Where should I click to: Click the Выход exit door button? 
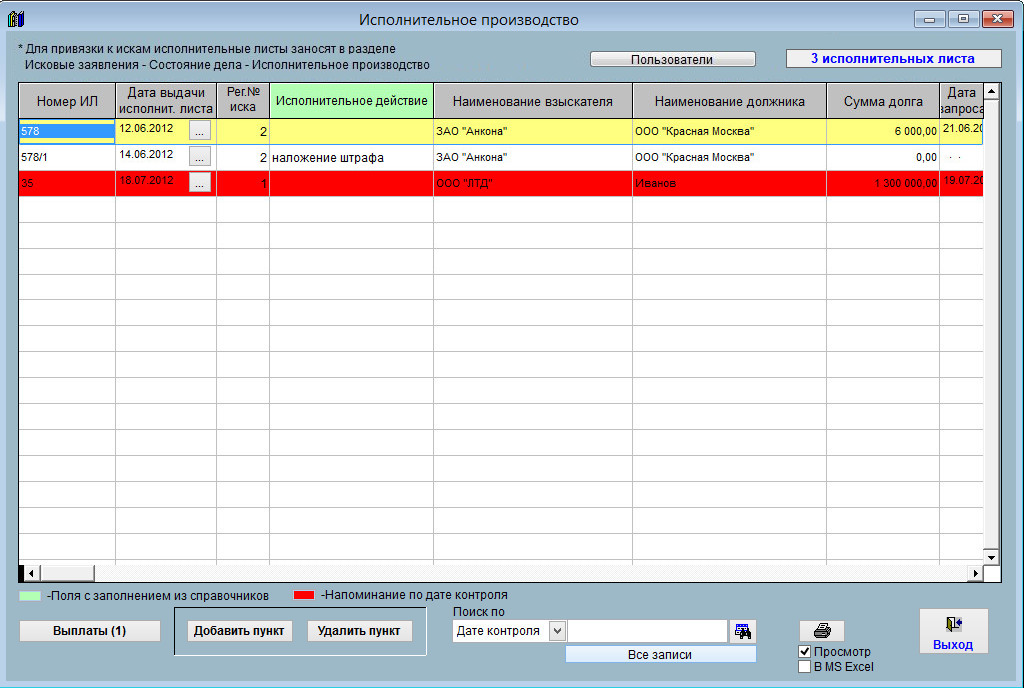point(953,632)
